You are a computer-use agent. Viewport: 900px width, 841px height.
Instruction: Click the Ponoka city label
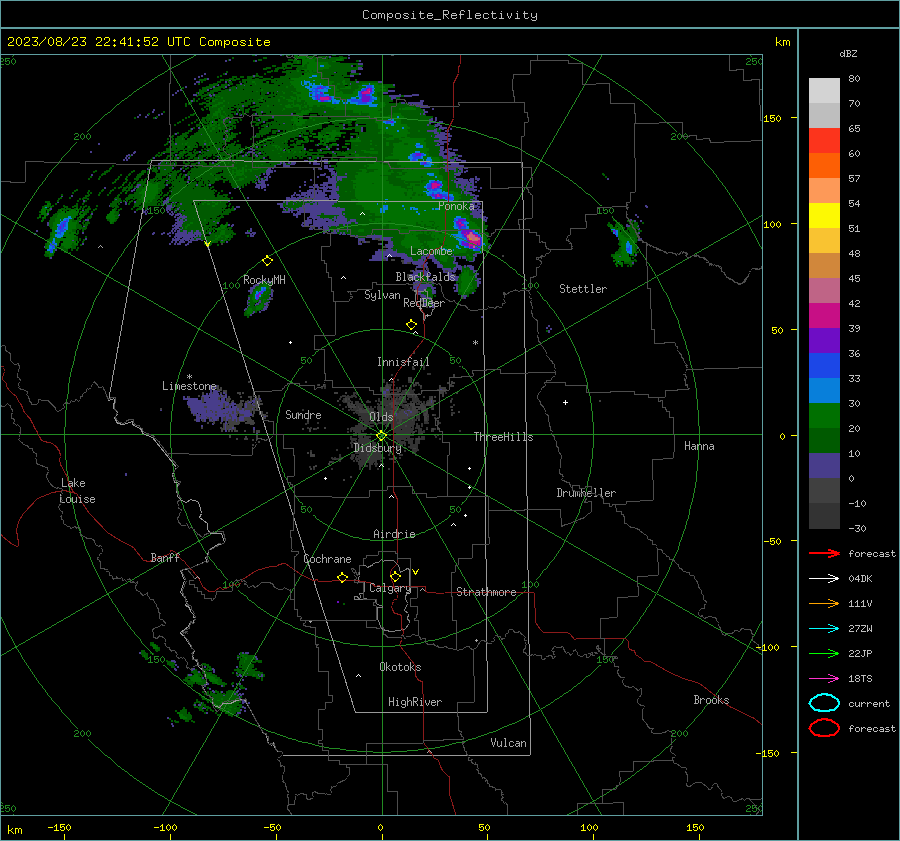[456, 206]
